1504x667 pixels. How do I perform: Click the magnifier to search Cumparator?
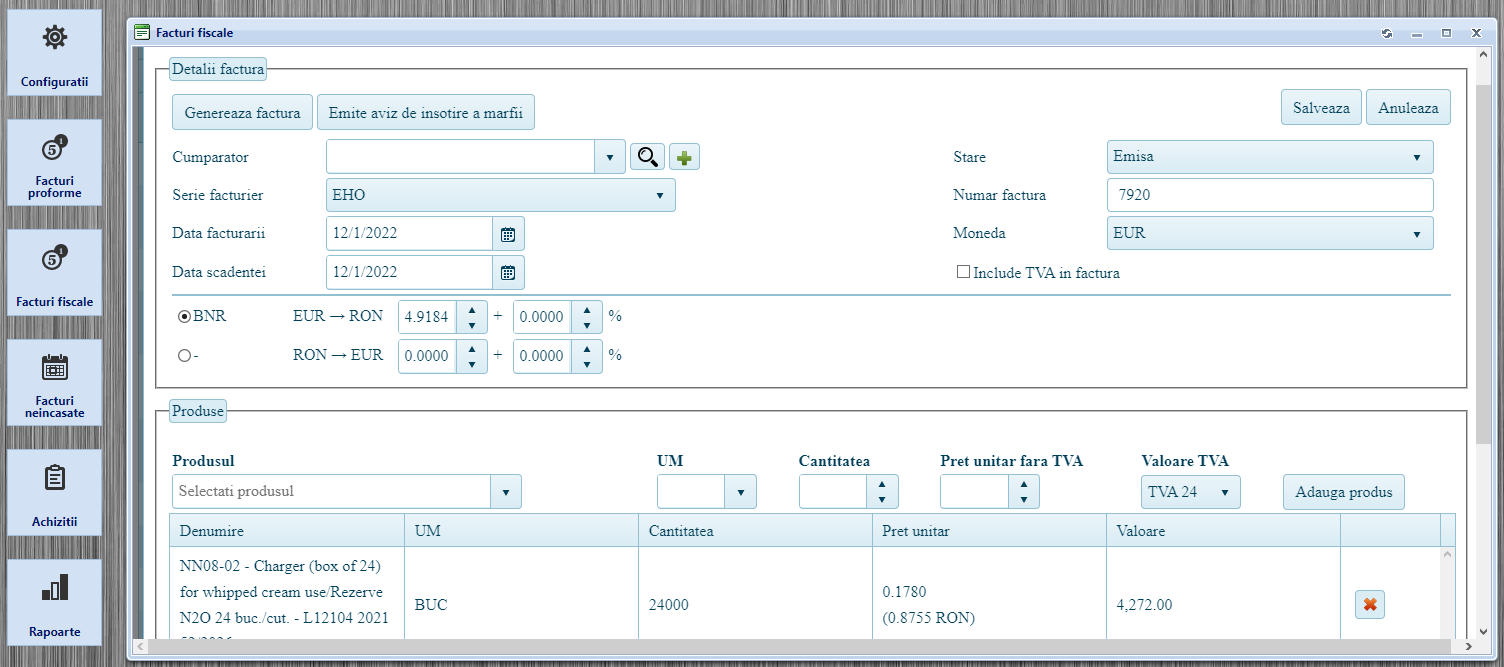tap(647, 157)
